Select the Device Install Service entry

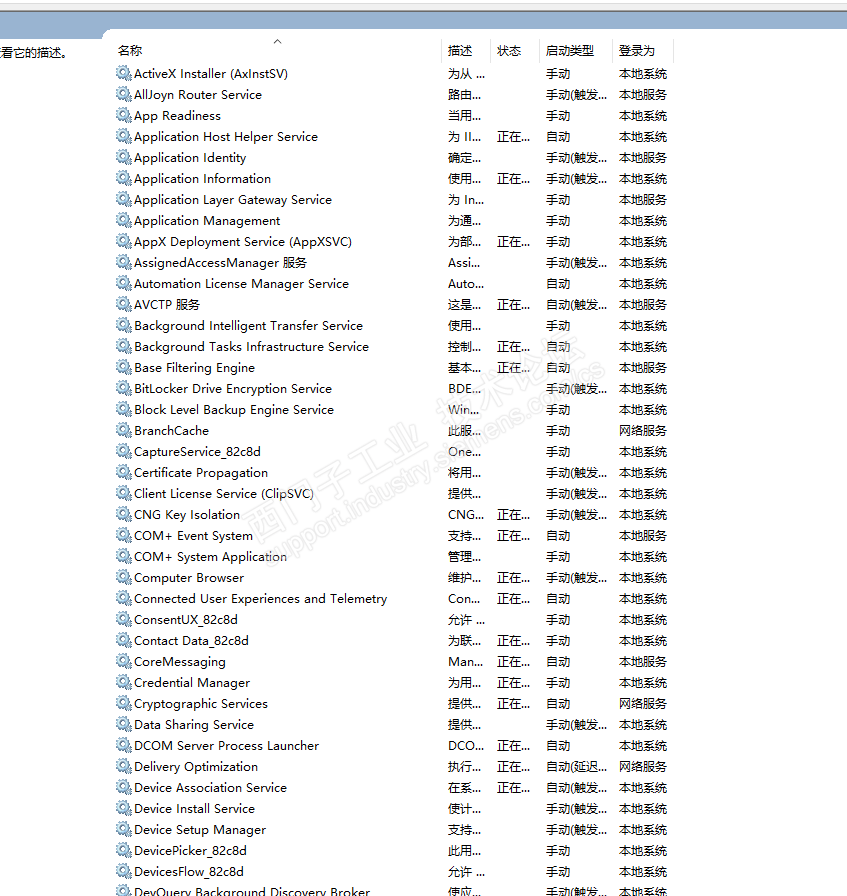pos(194,809)
